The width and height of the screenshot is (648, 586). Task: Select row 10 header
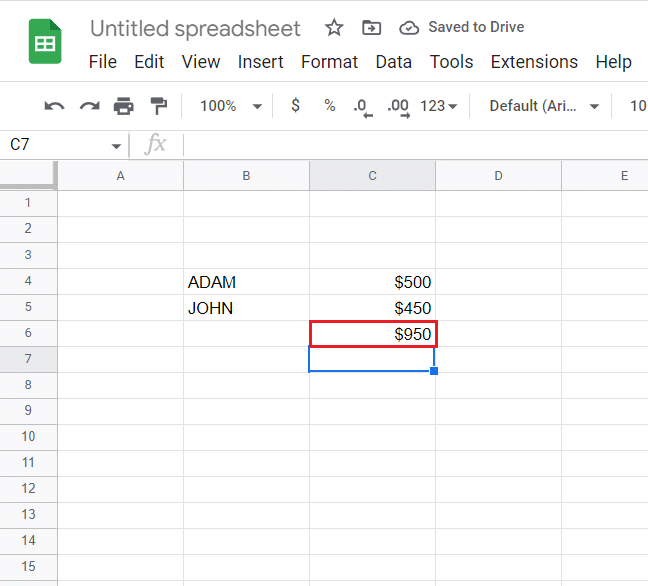(28, 437)
